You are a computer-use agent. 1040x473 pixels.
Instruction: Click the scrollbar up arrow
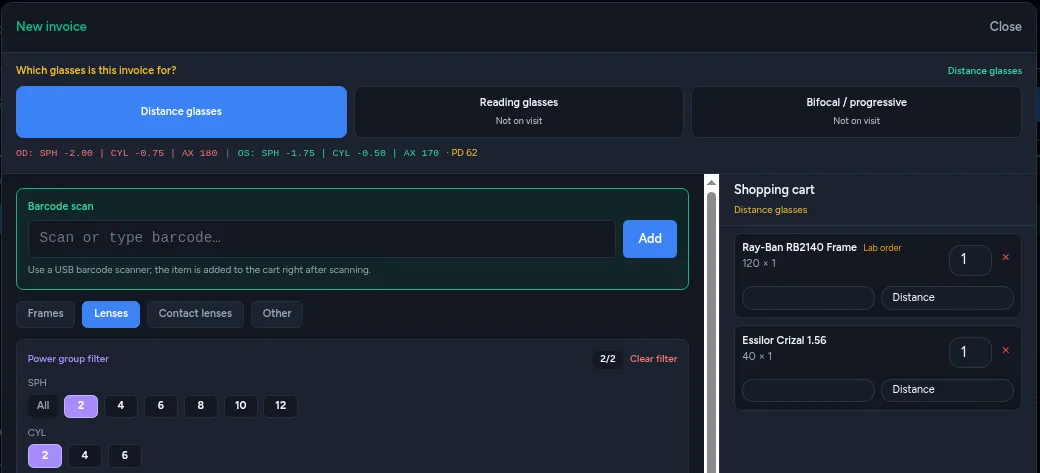711,182
